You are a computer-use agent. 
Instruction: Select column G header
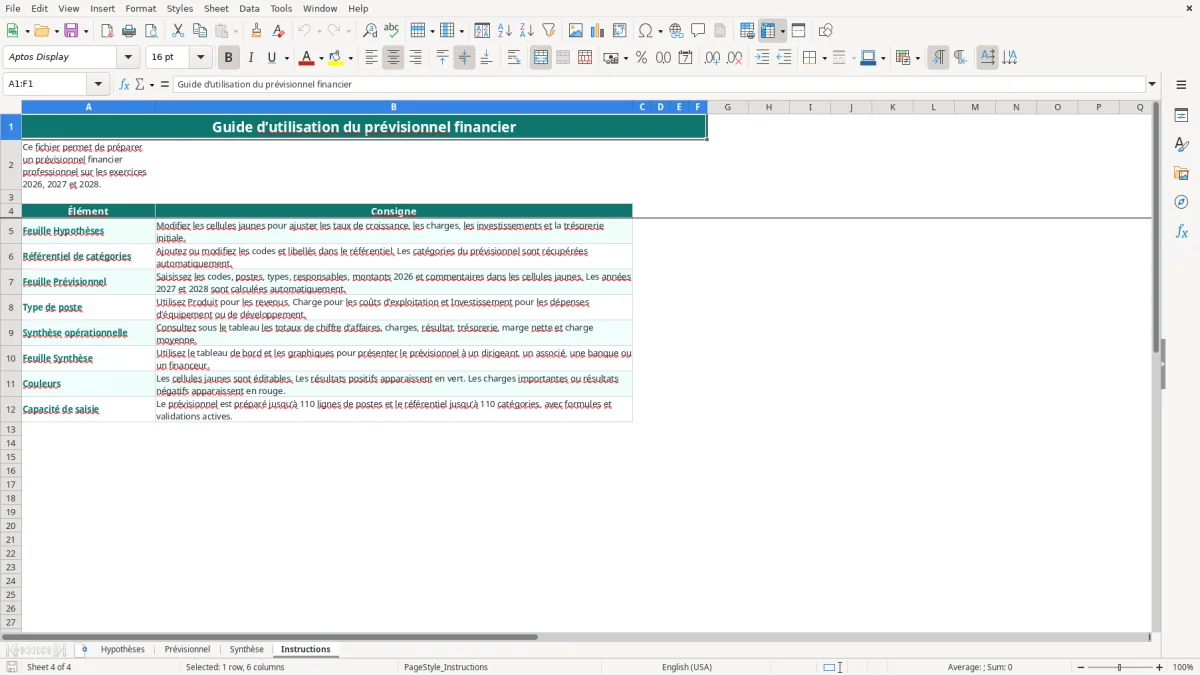point(727,107)
